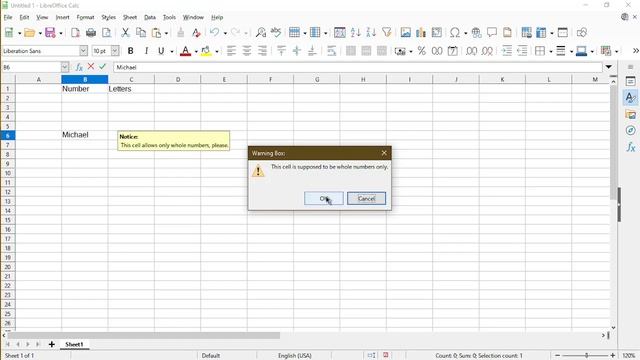Click the zoom slider handle
The width and height of the screenshot is (640, 360).
pyautogui.click(x=587, y=356)
